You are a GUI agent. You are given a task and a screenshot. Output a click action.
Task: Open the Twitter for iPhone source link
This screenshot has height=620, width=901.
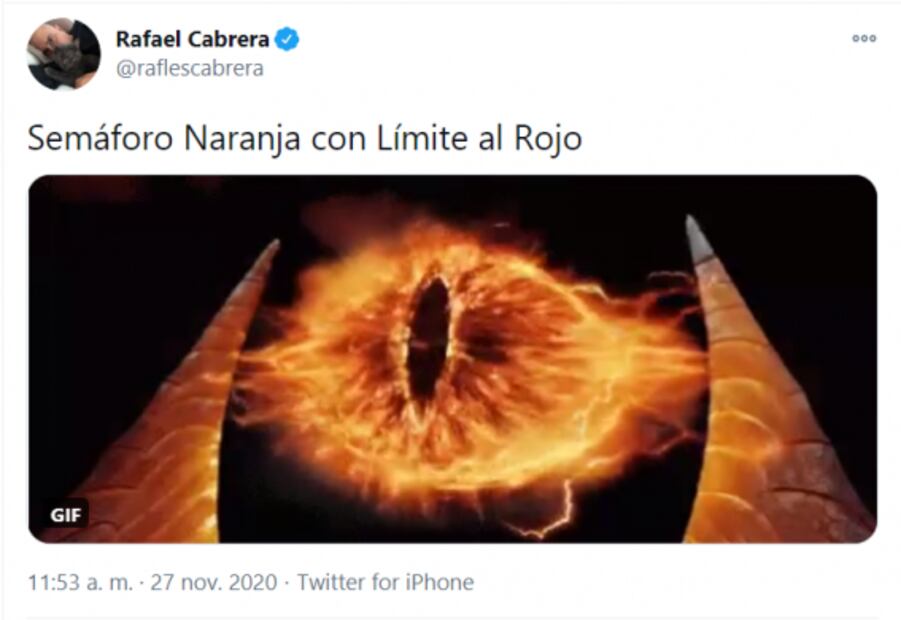(x=385, y=582)
